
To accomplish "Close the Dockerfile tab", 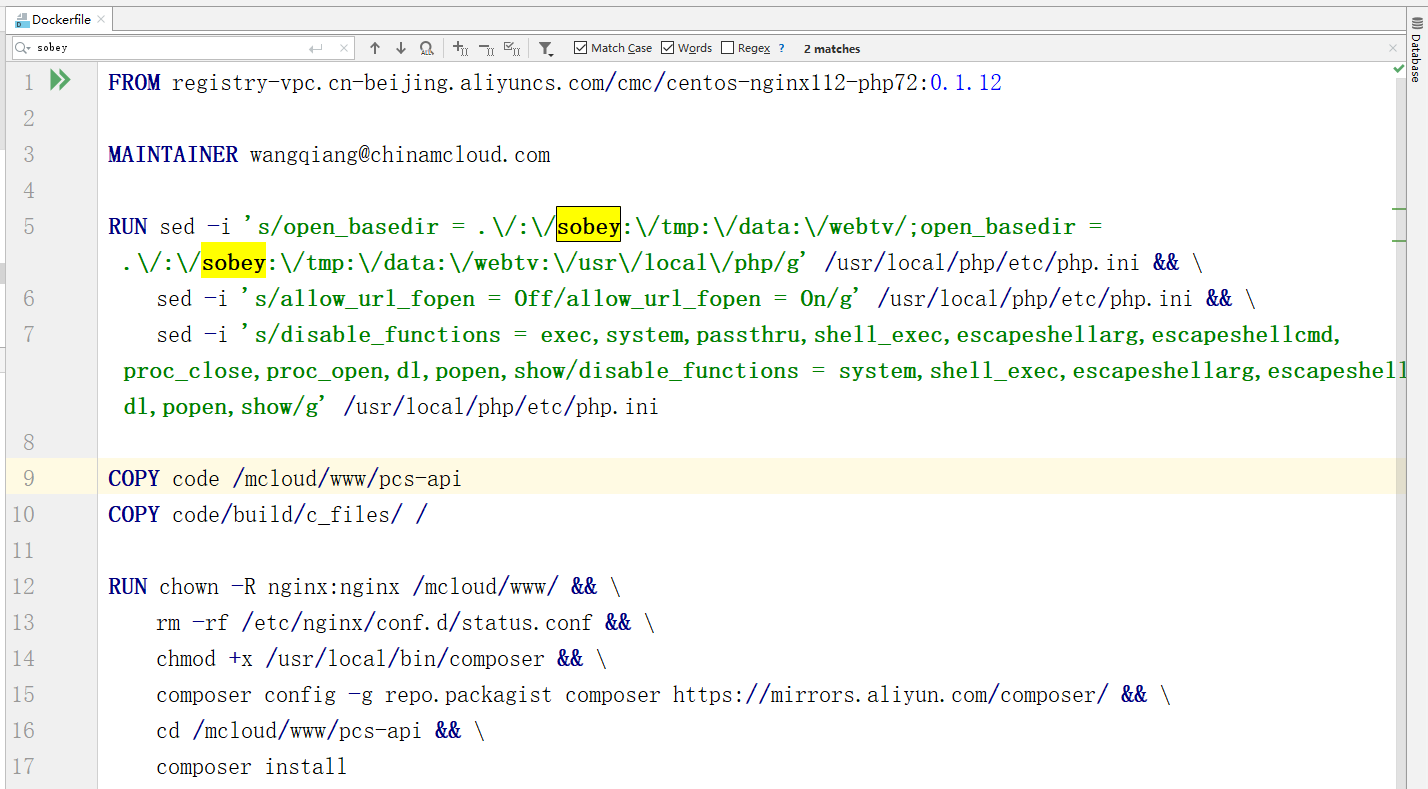I will click(x=102, y=19).
